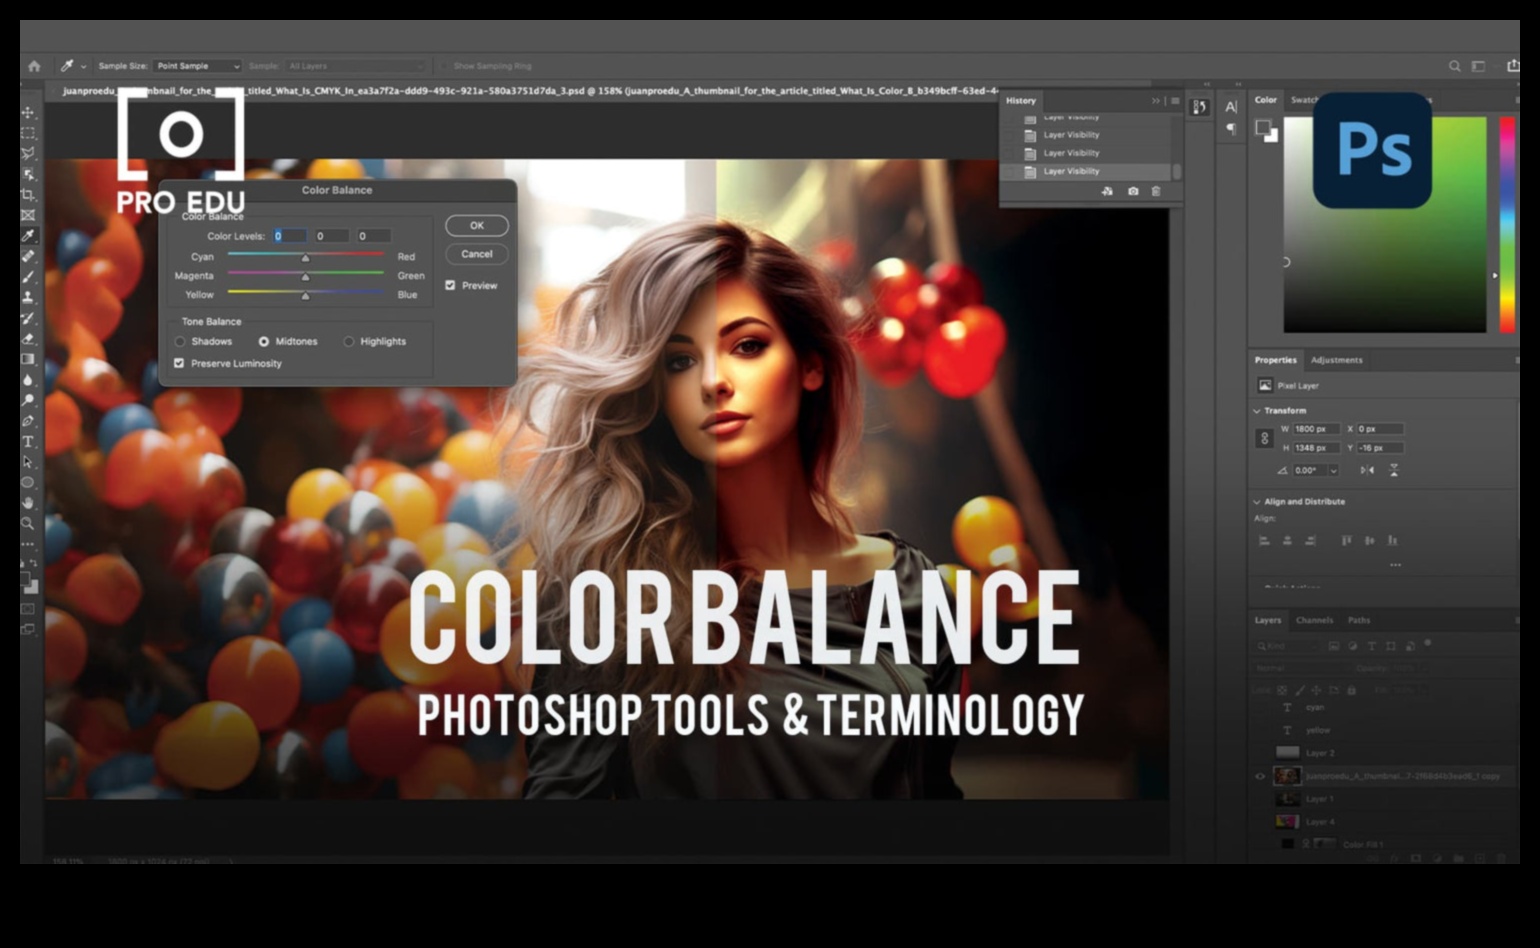
Task: Open the Sample Size dropdown
Action: 197,66
